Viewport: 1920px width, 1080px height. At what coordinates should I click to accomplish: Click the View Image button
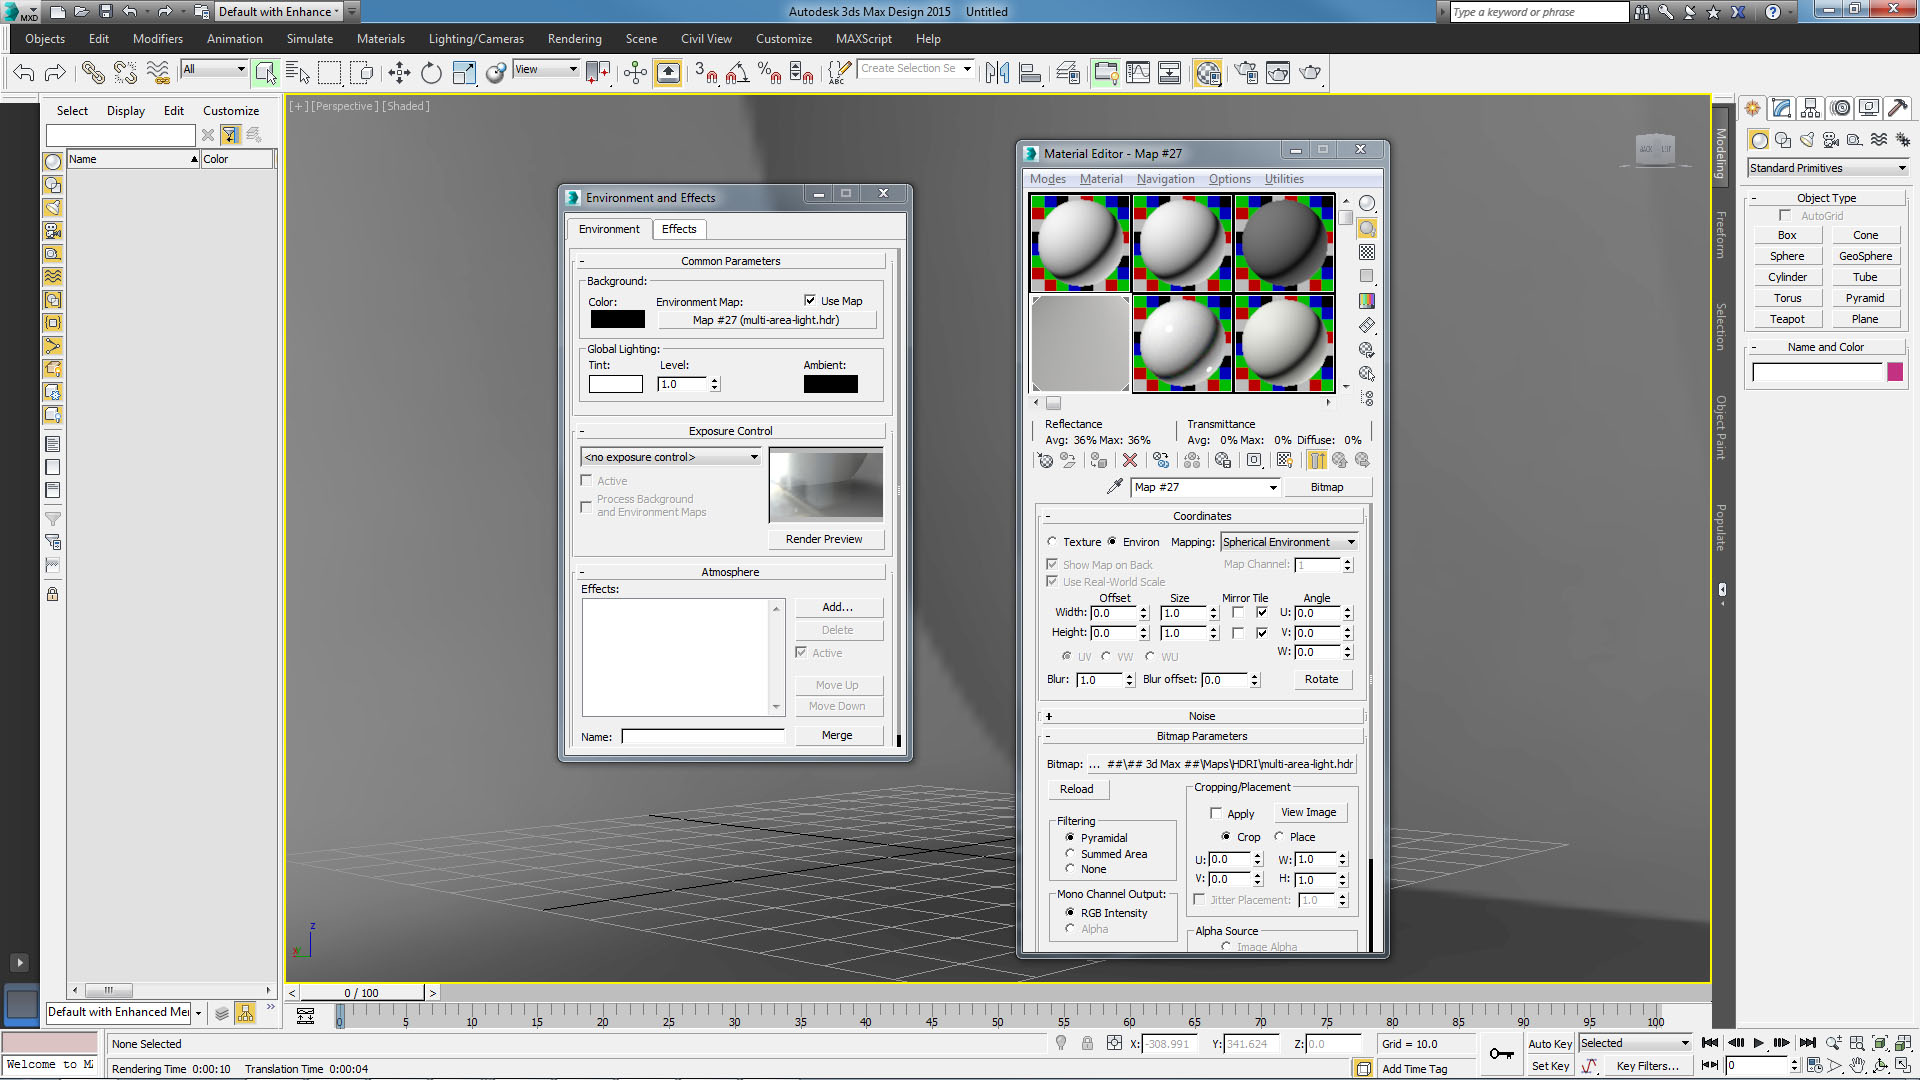pyautogui.click(x=1308, y=812)
